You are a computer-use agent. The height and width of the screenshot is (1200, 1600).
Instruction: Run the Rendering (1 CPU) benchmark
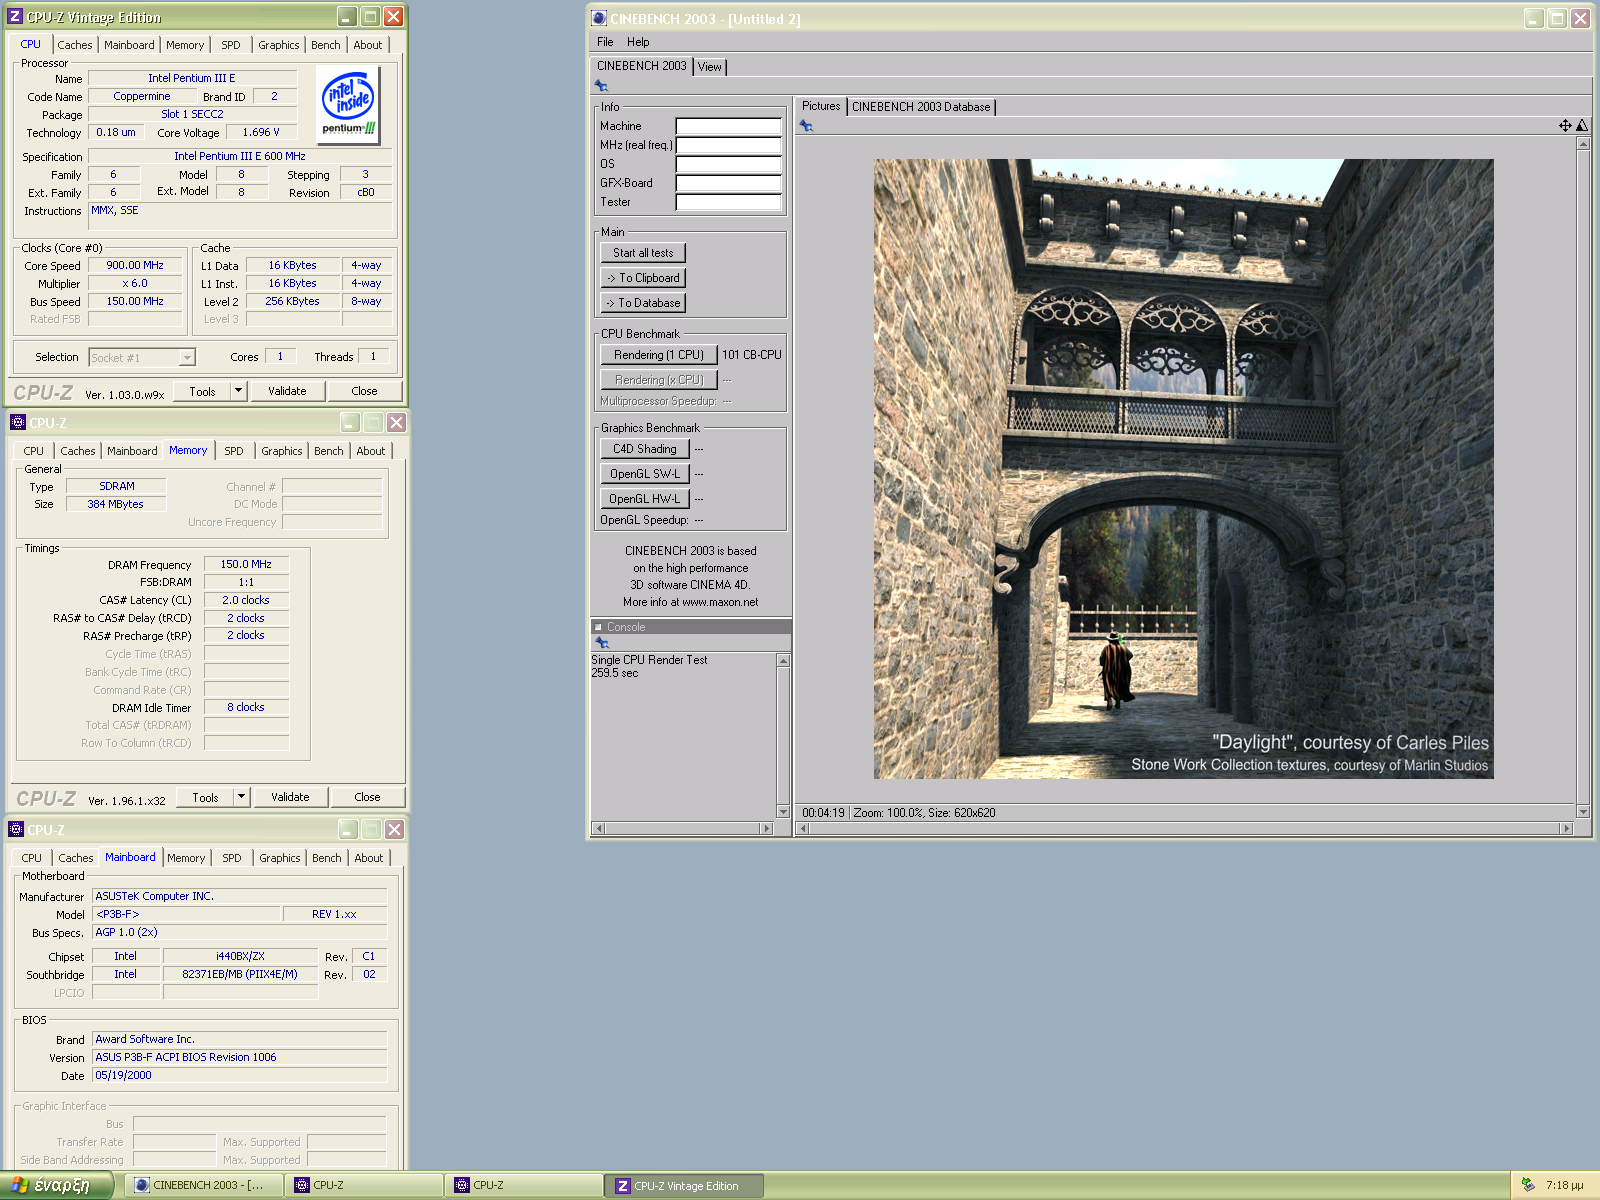click(659, 355)
